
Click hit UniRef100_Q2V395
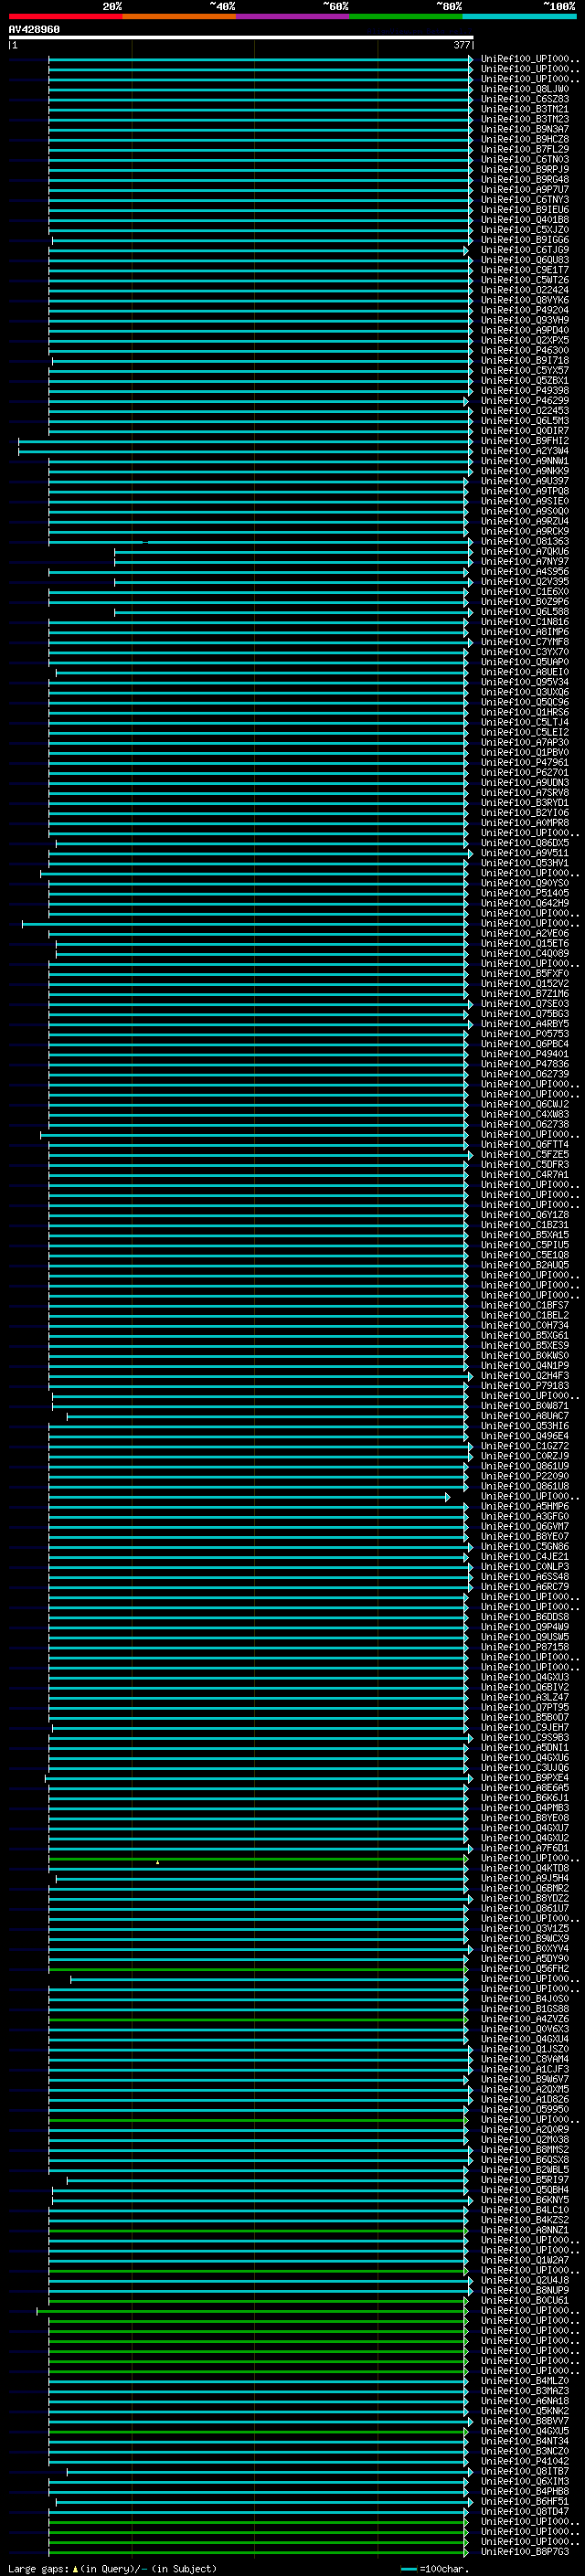pos(524,582)
